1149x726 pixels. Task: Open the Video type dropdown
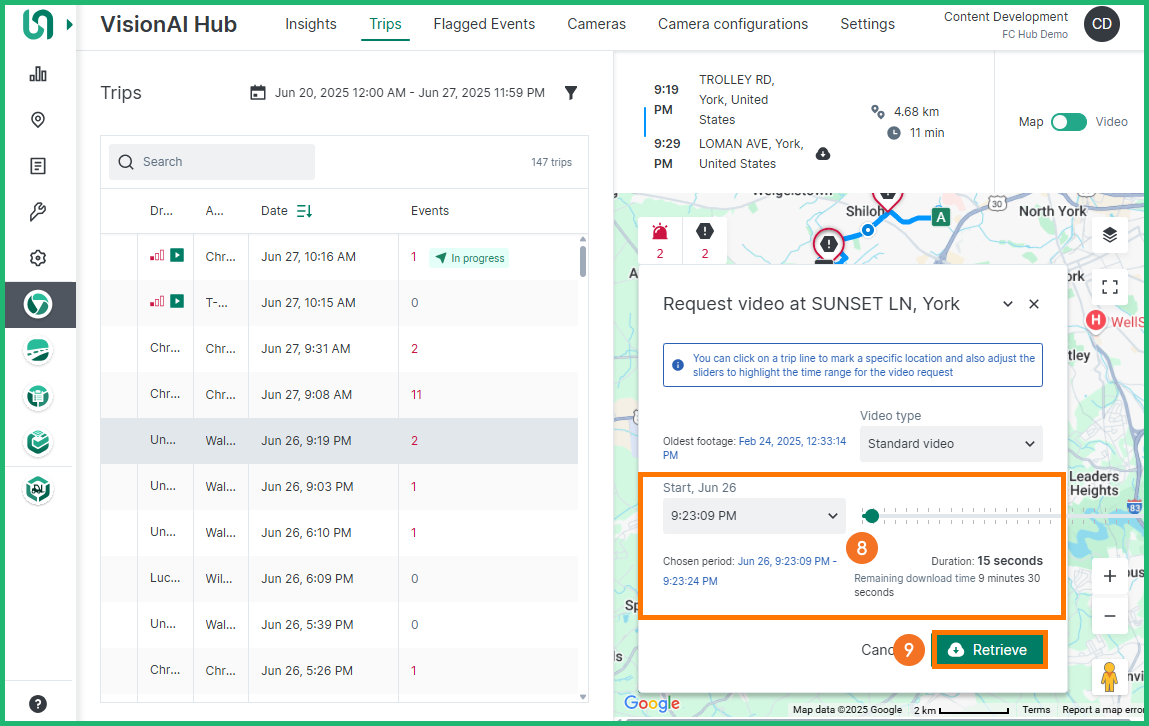950,444
